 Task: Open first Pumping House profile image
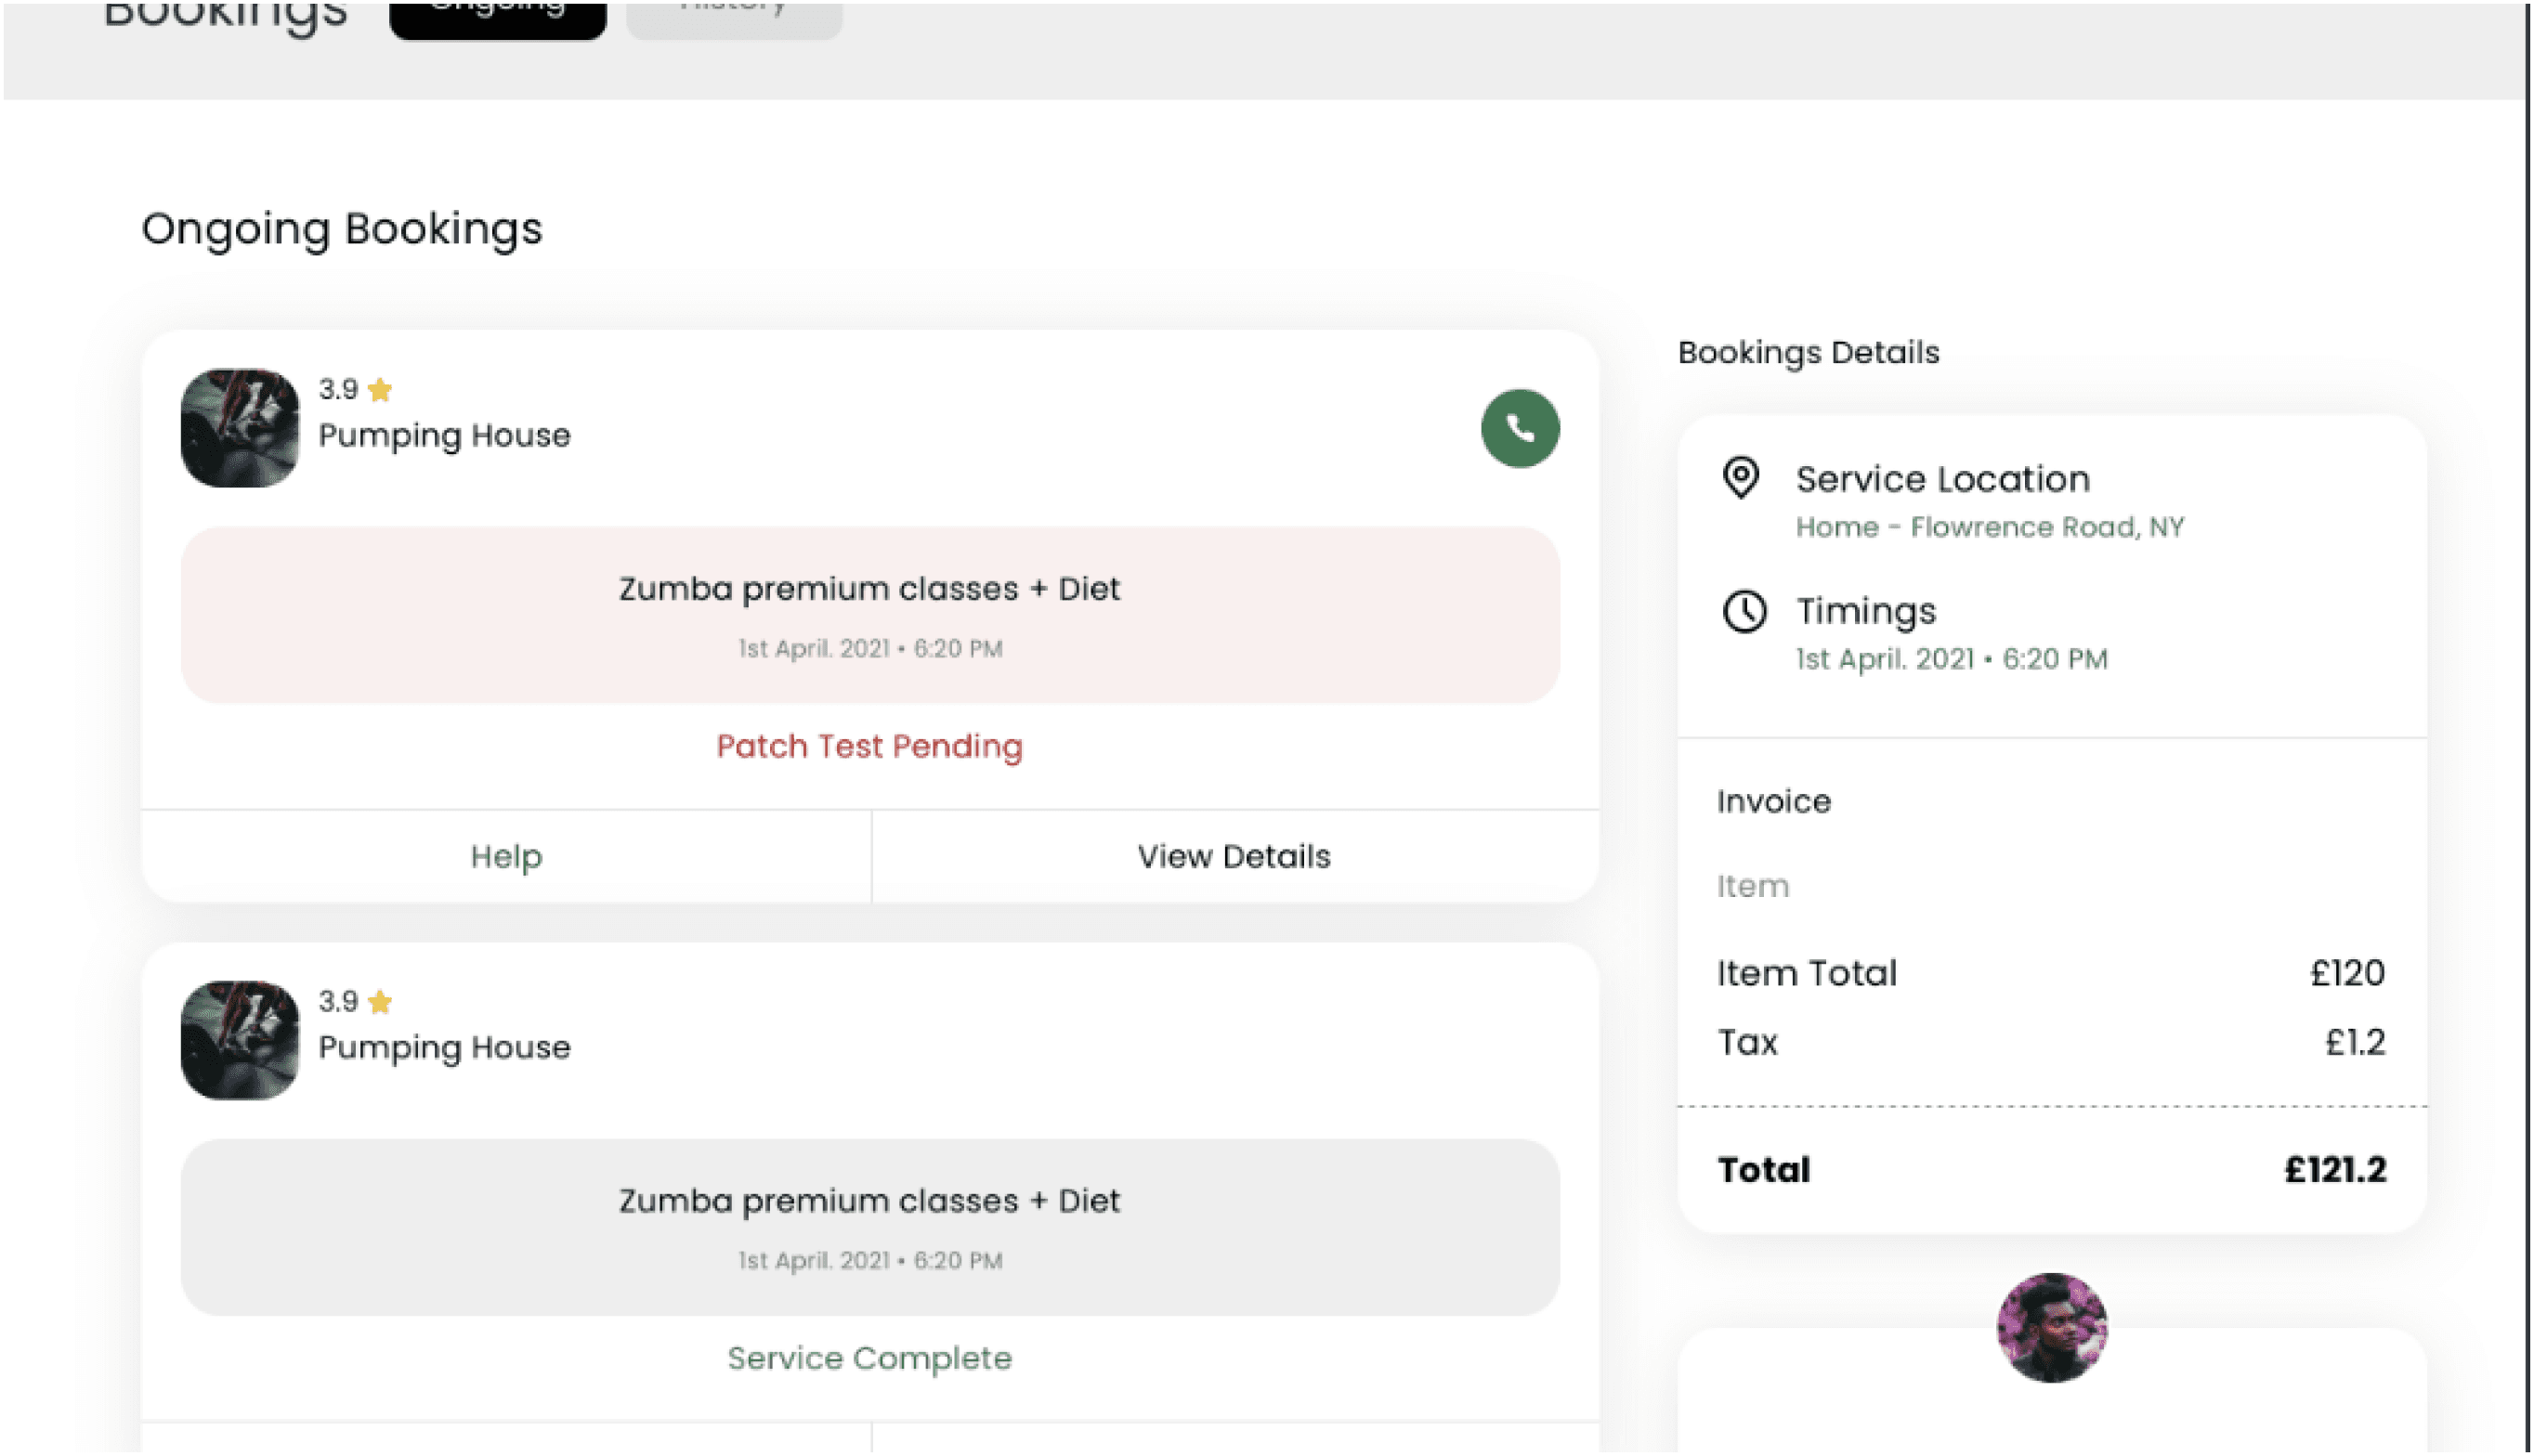click(239, 427)
